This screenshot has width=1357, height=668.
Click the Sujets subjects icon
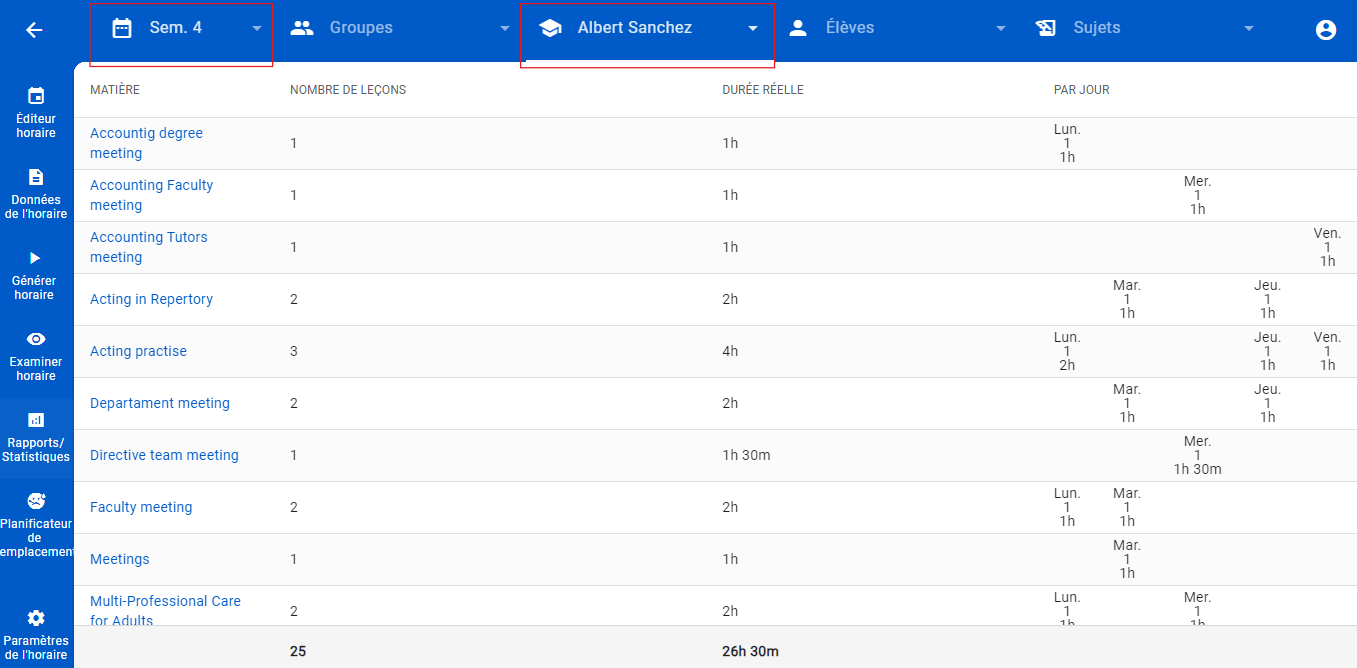coord(1046,28)
